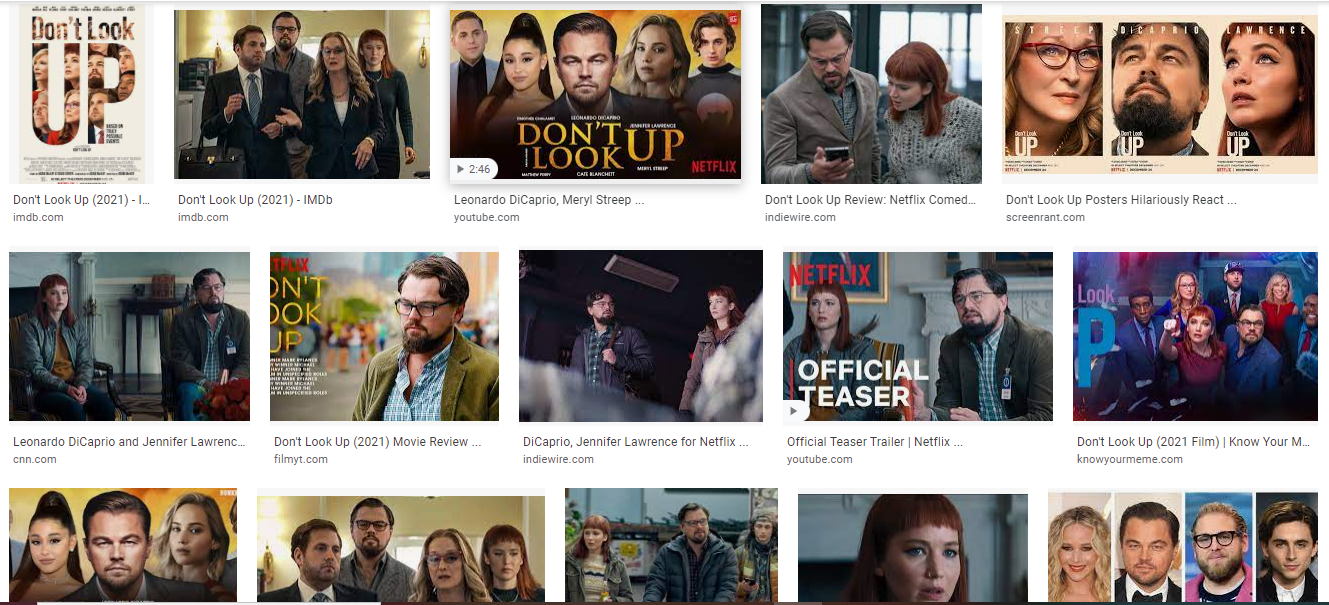
Task: Click youtube.com under the Official Teaser result
Action: 820,459
